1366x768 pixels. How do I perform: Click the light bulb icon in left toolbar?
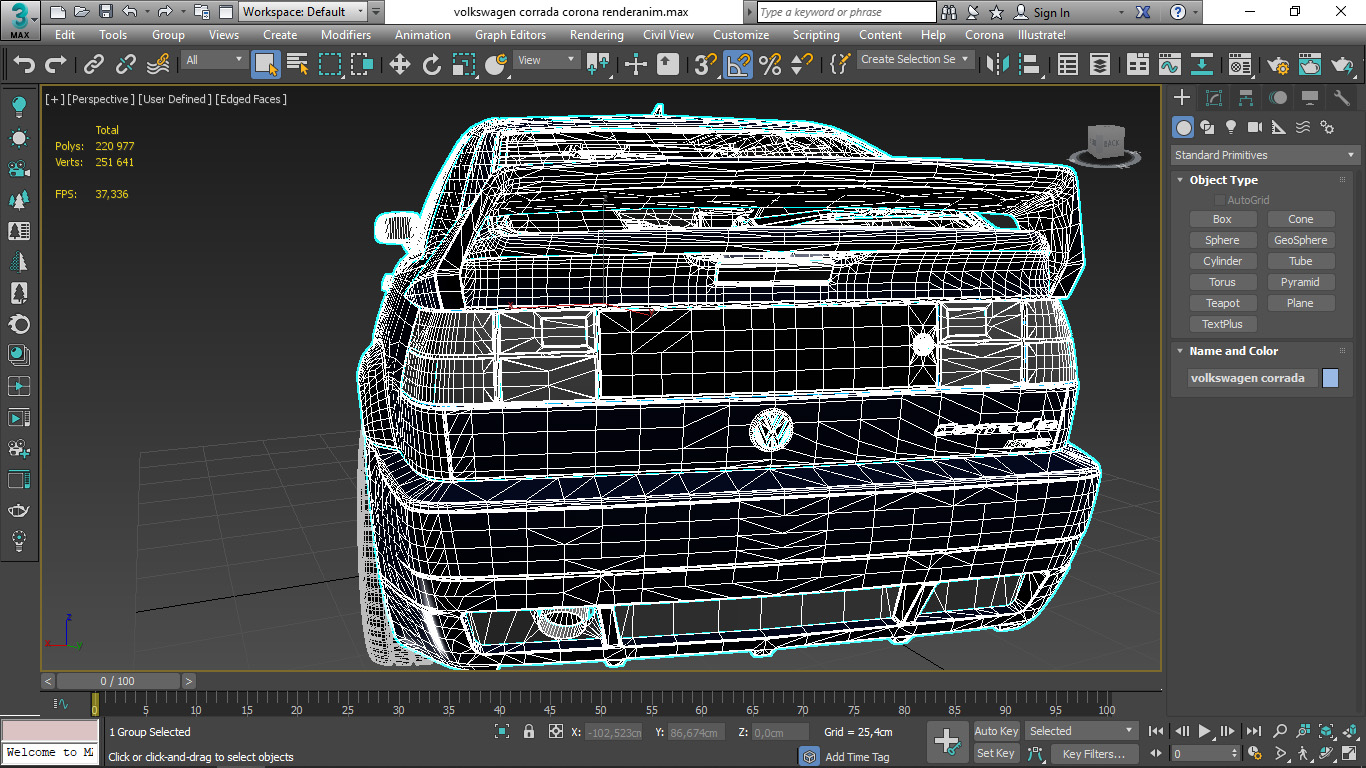(x=19, y=106)
